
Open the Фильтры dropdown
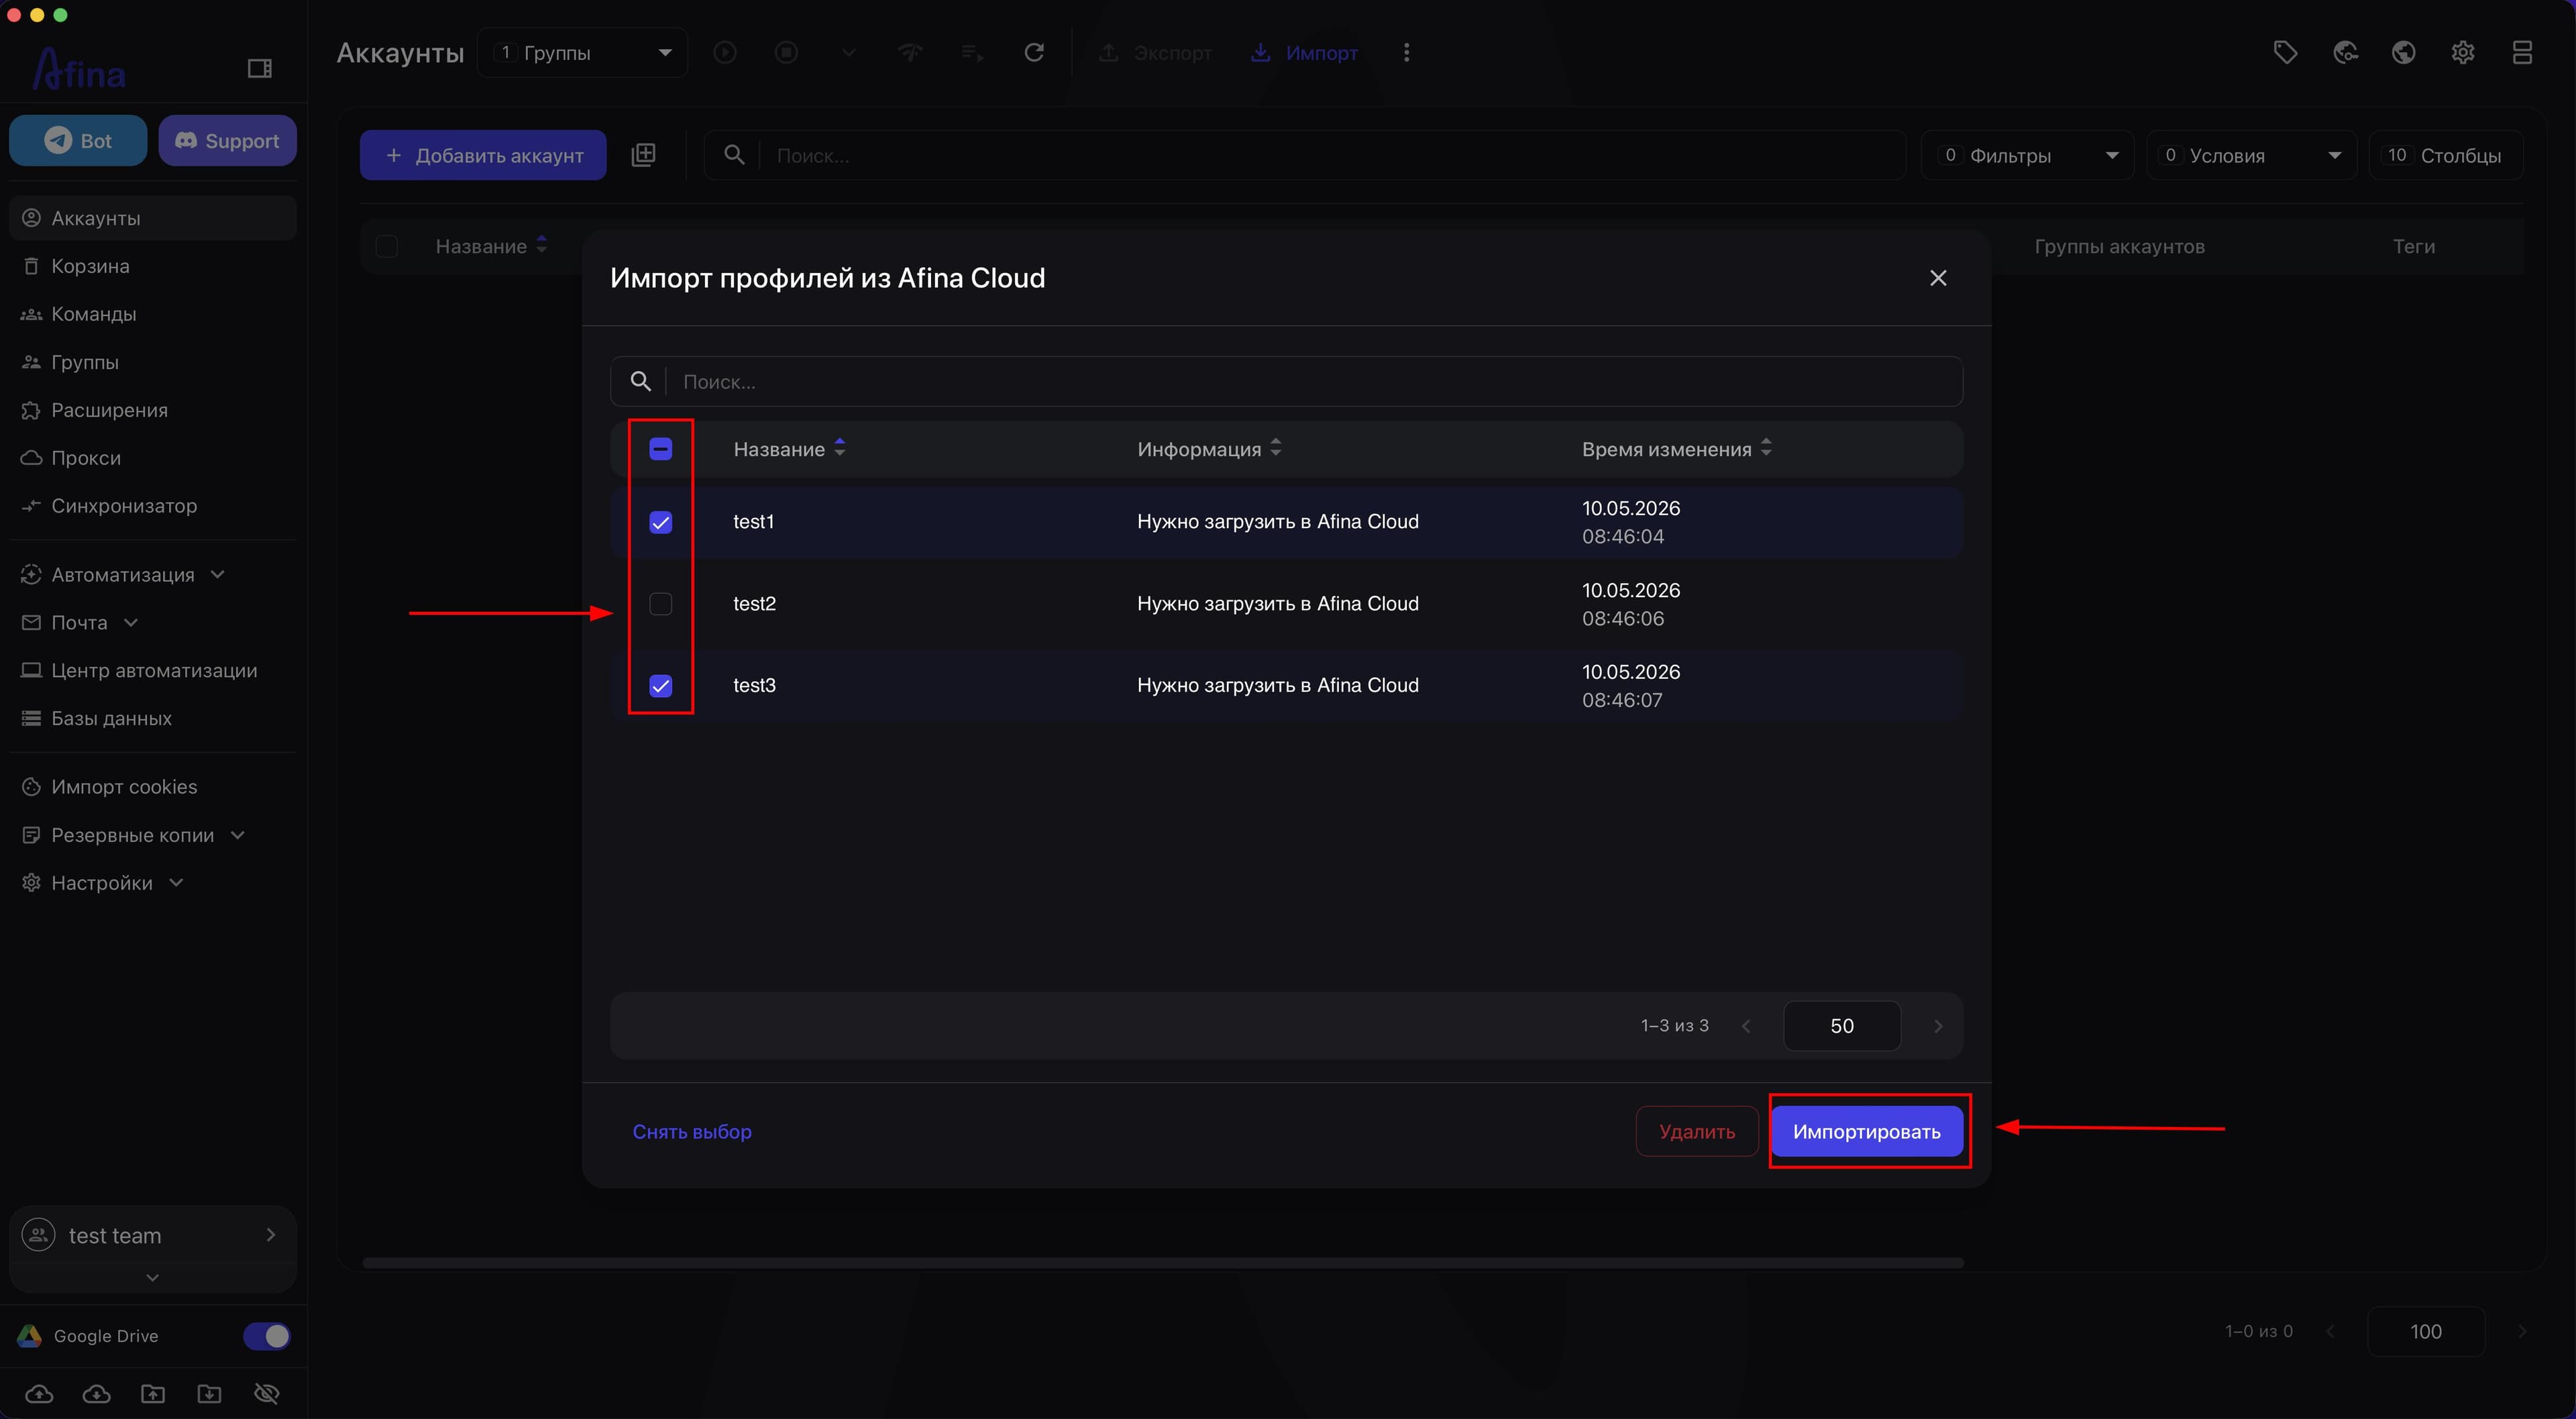click(2027, 155)
